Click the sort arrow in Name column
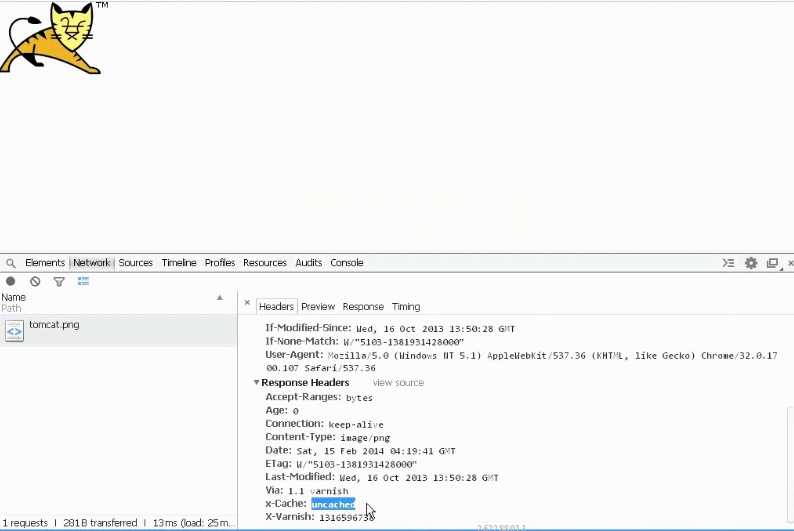Viewport: 794px width, 531px height. [x=220, y=298]
